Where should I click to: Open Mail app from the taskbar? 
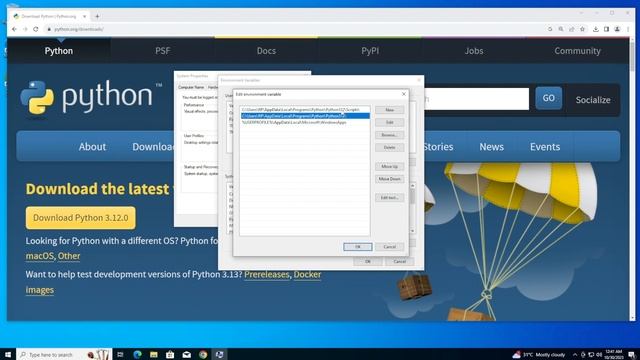pyautogui.click(x=187, y=354)
